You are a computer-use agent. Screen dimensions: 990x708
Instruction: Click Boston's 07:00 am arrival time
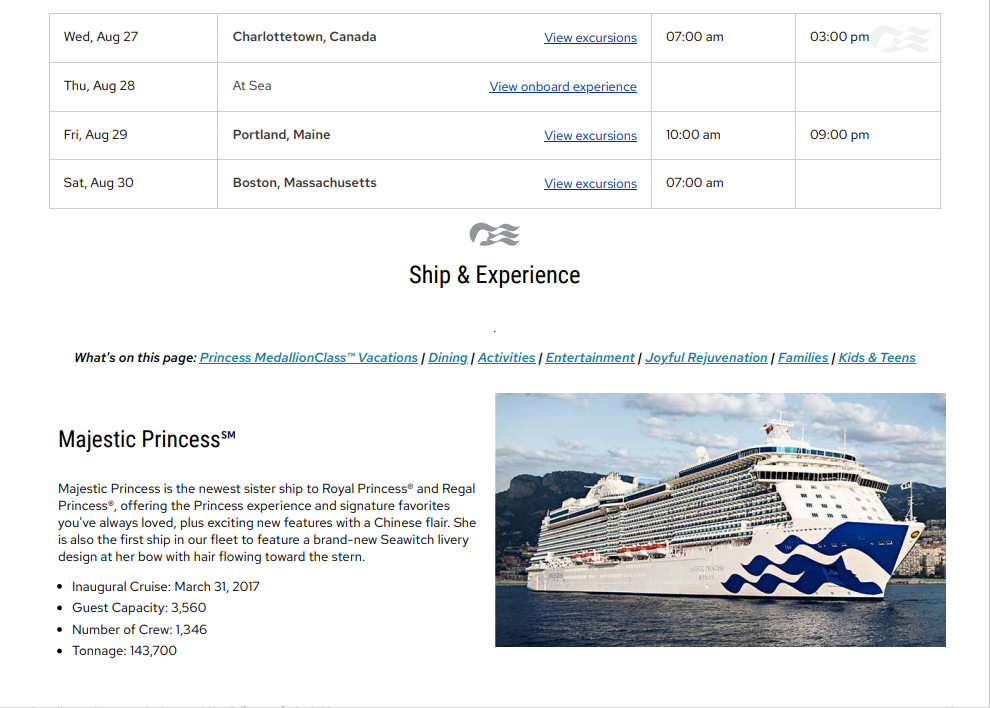[x=694, y=183]
